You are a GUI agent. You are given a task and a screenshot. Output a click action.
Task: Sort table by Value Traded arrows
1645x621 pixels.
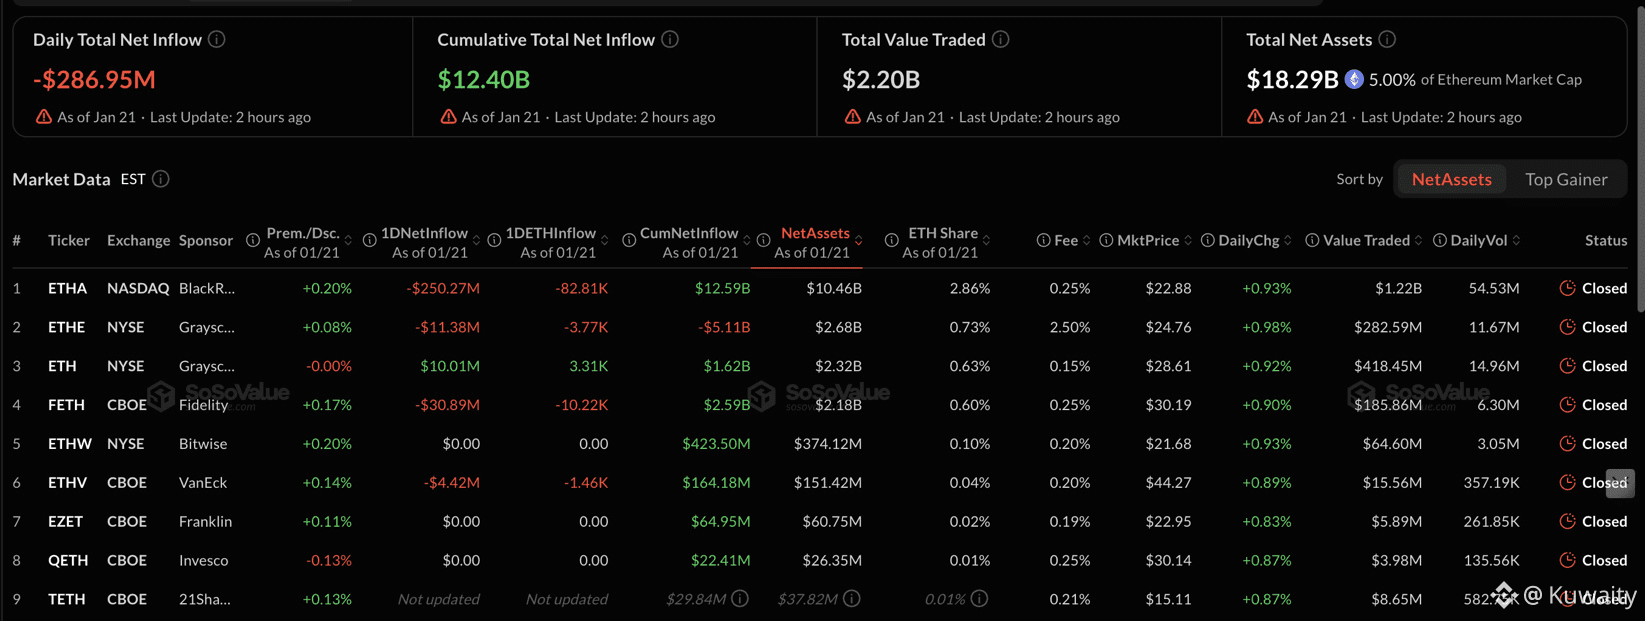tap(1418, 241)
